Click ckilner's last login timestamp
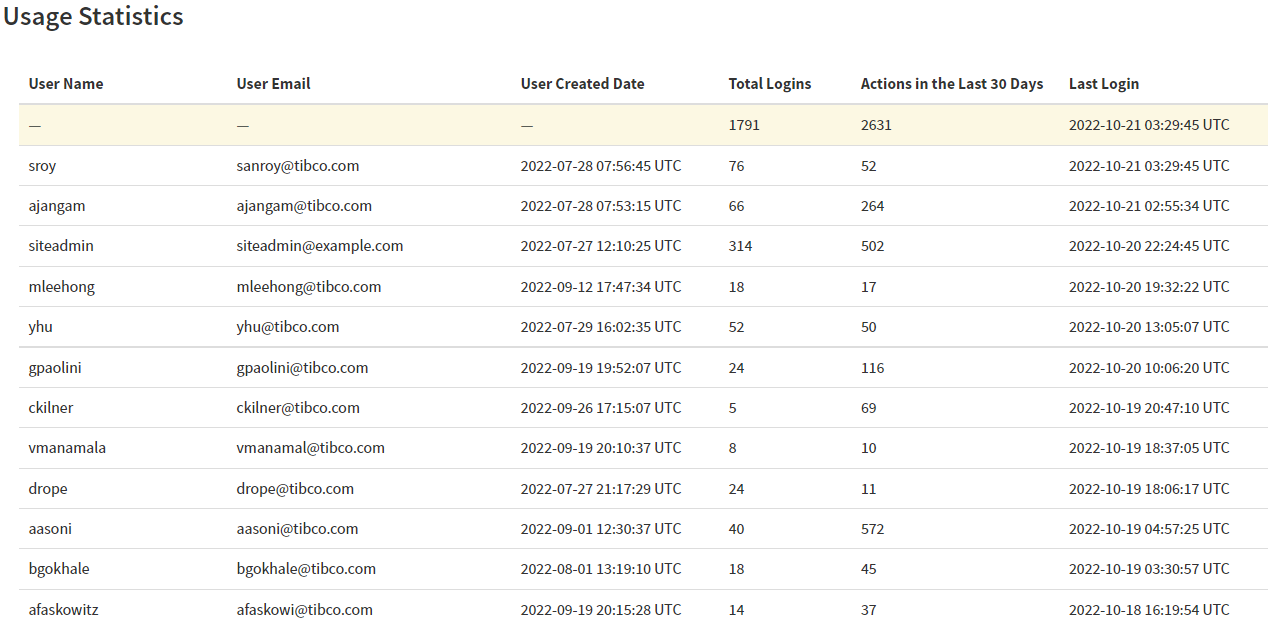The image size is (1284, 625). [1148, 408]
